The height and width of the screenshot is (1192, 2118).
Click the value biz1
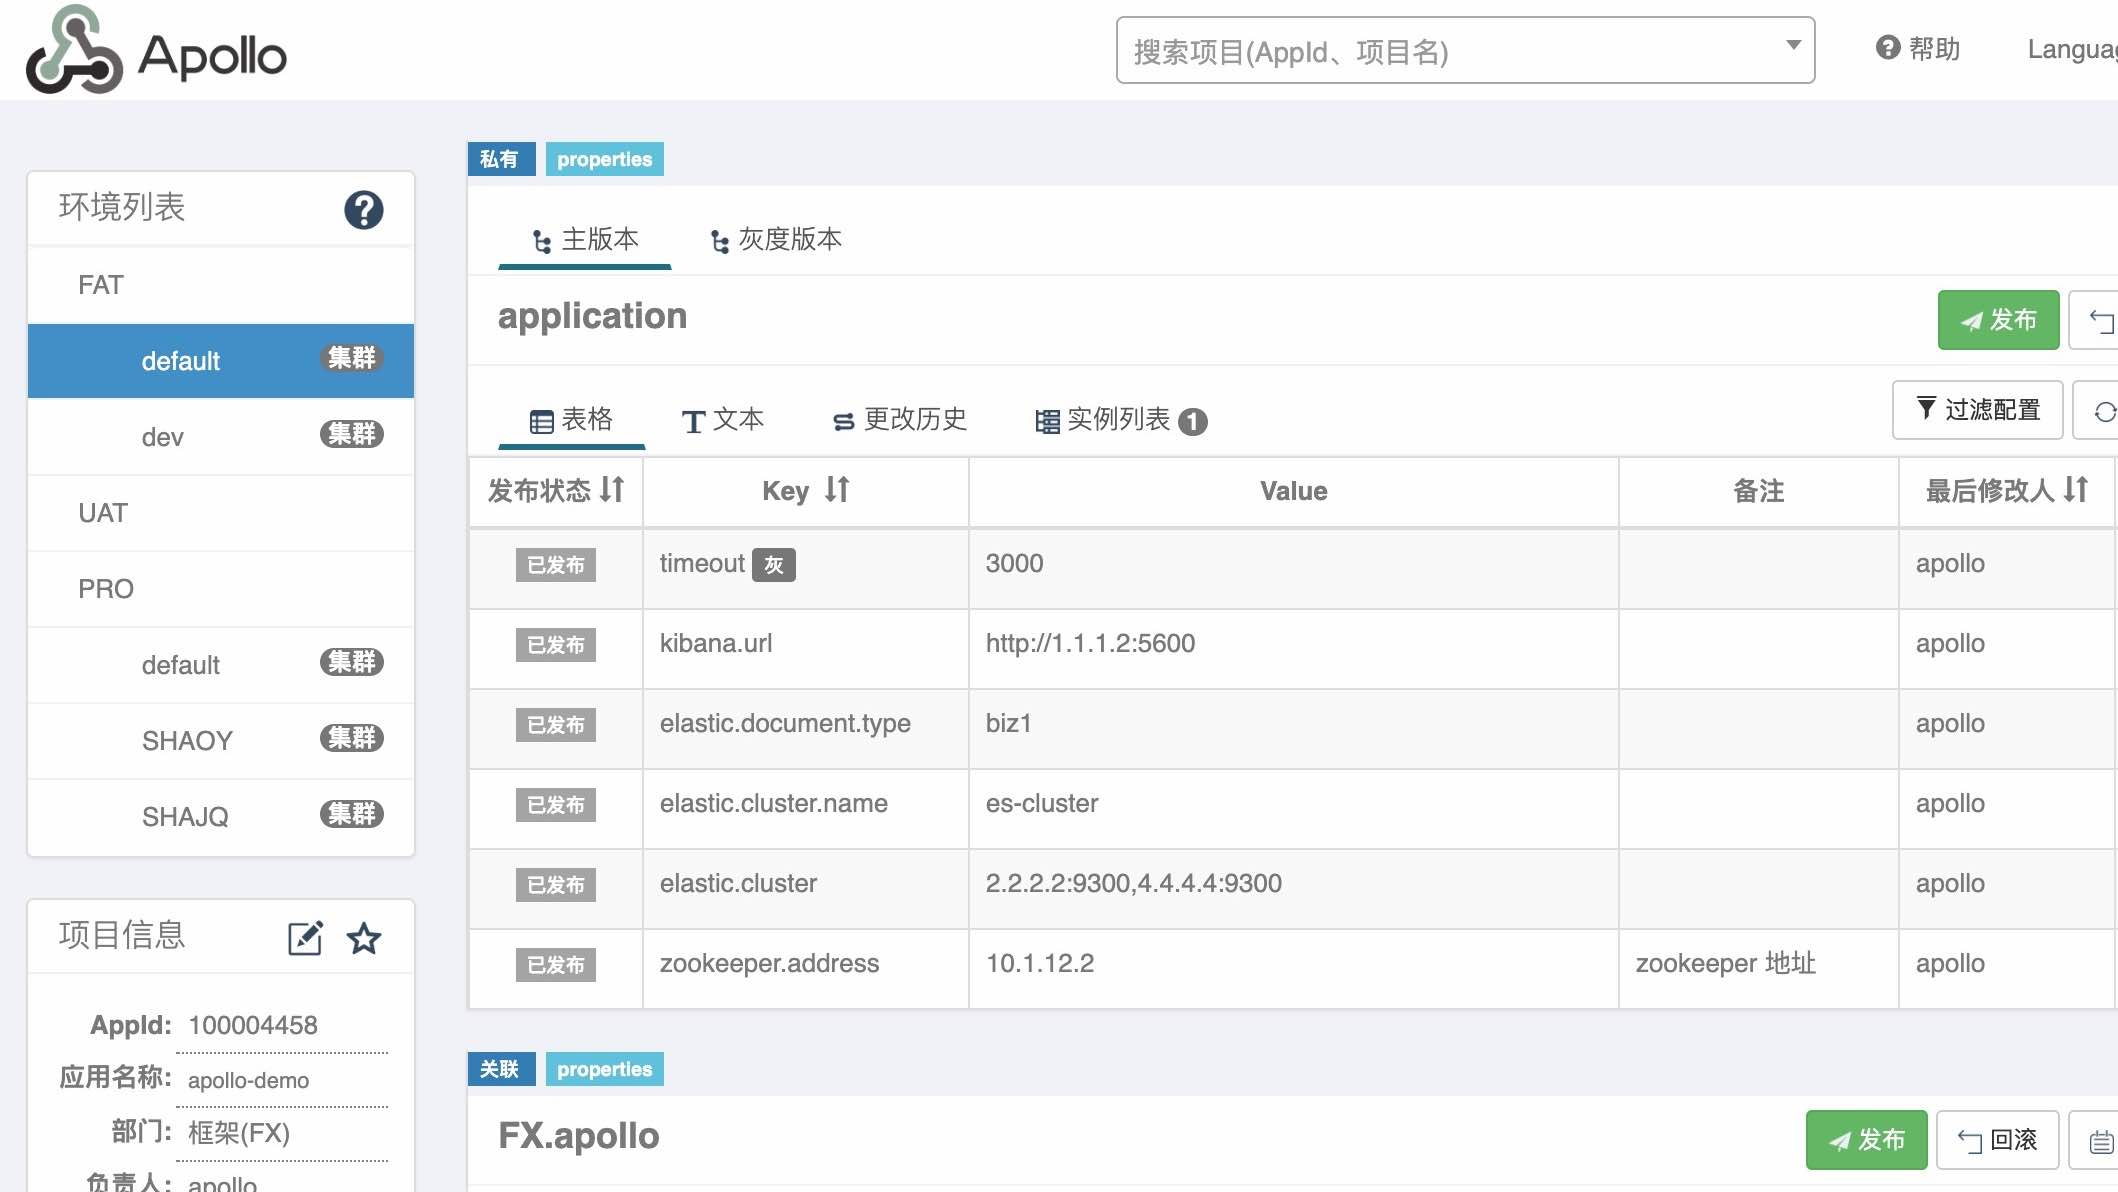click(1008, 723)
